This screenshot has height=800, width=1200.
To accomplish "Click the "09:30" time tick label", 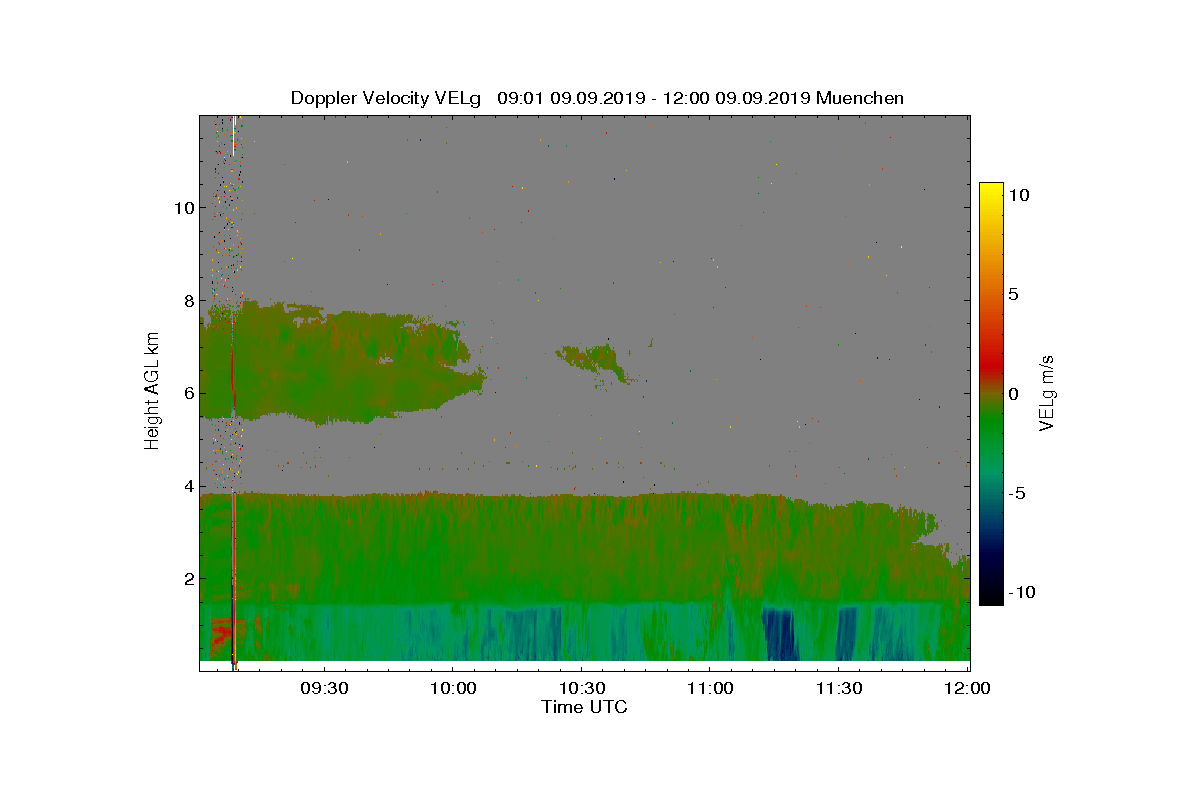I will [323, 689].
